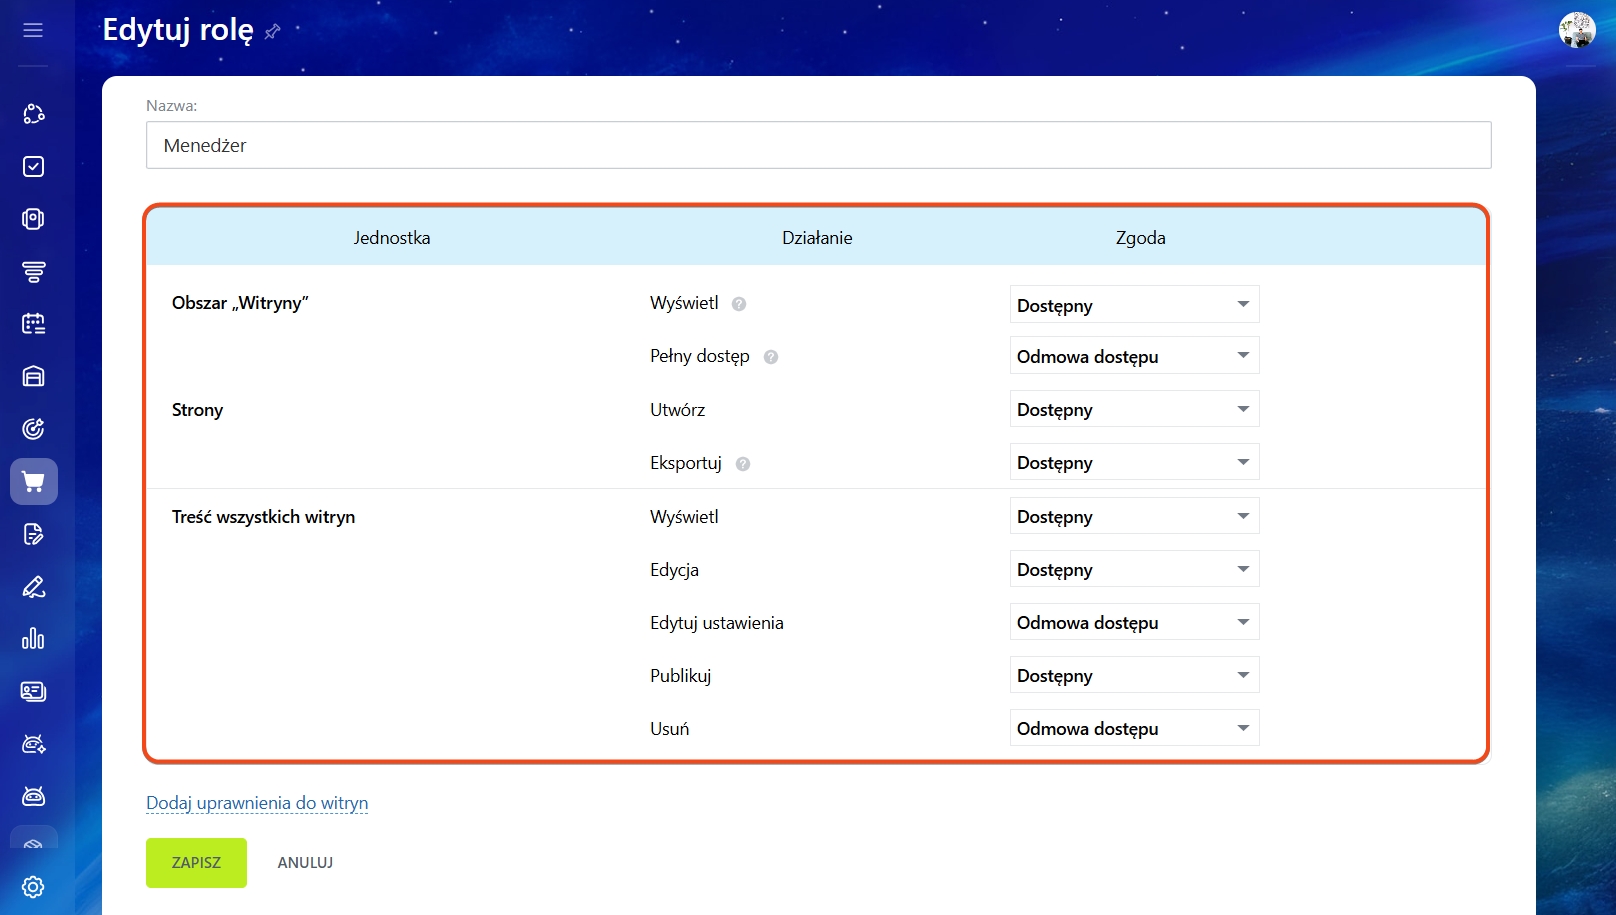This screenshot has height=915, width=1616.
Task: Open the calendar icon in sidebar
Action: [33, 324]
